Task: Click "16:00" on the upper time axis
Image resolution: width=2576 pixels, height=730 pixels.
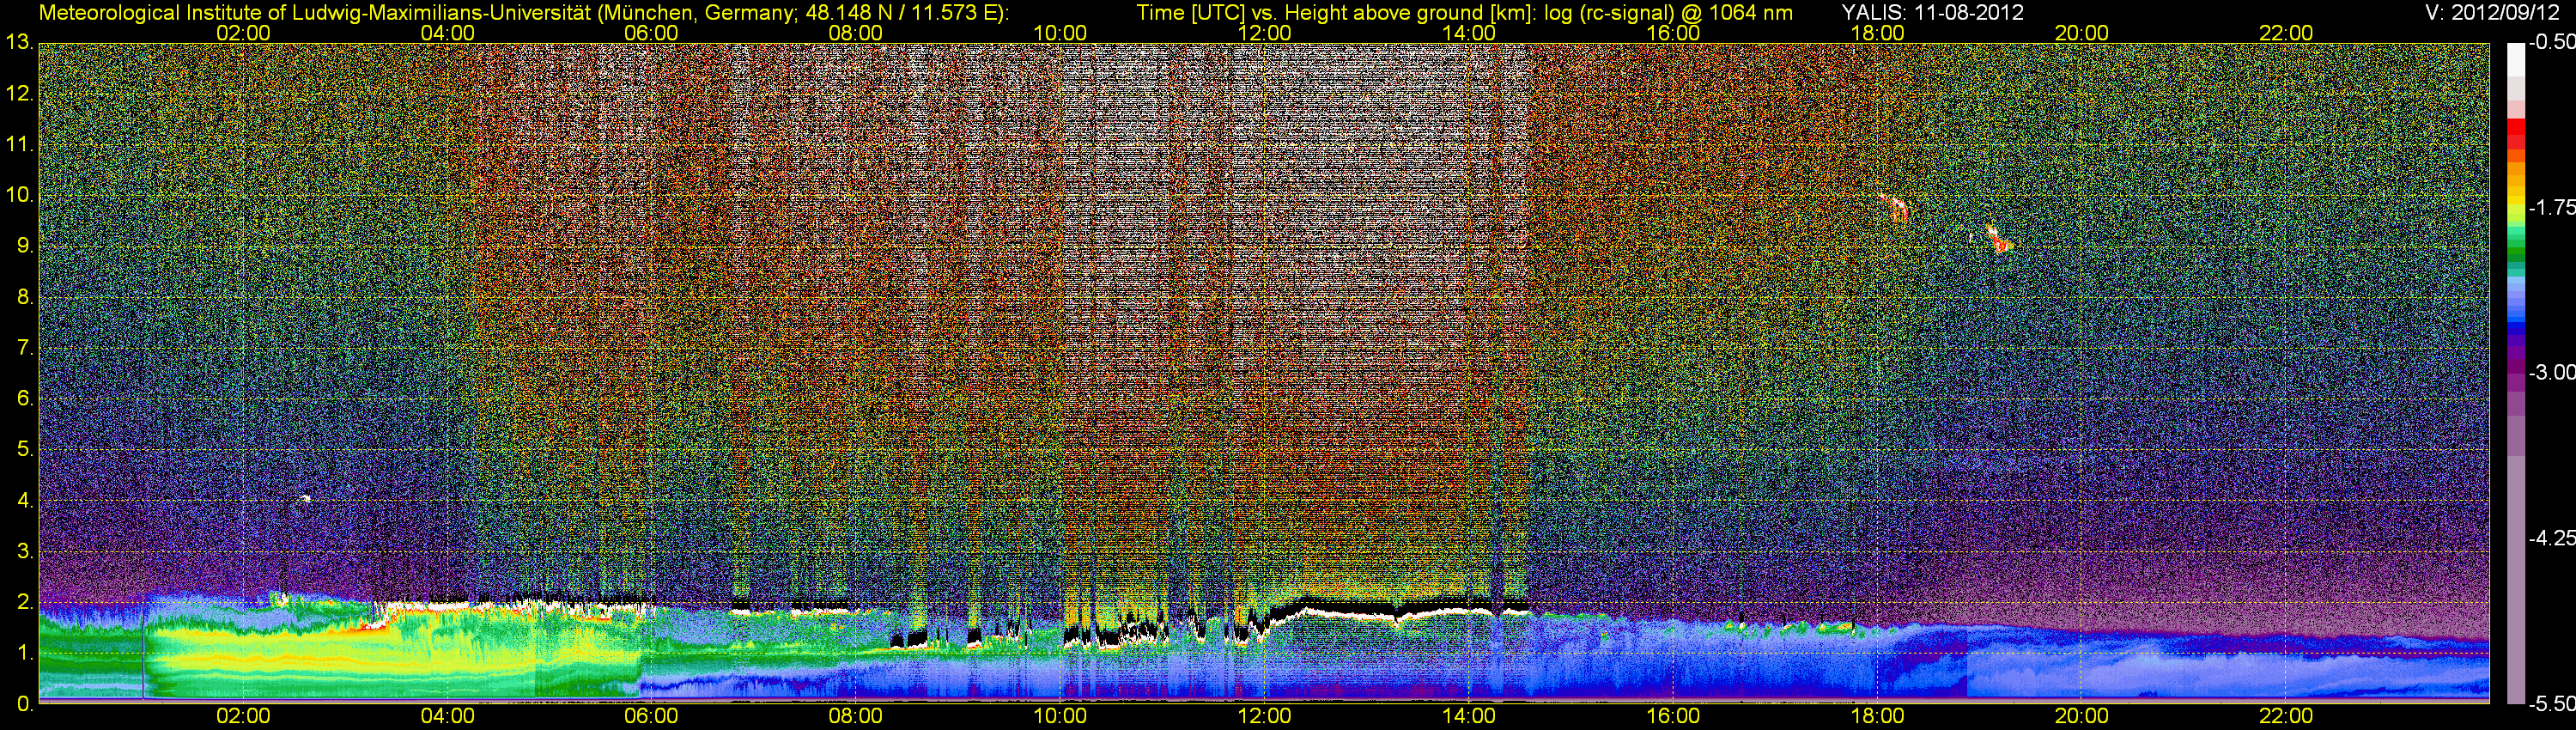Action: point(1673,33)
